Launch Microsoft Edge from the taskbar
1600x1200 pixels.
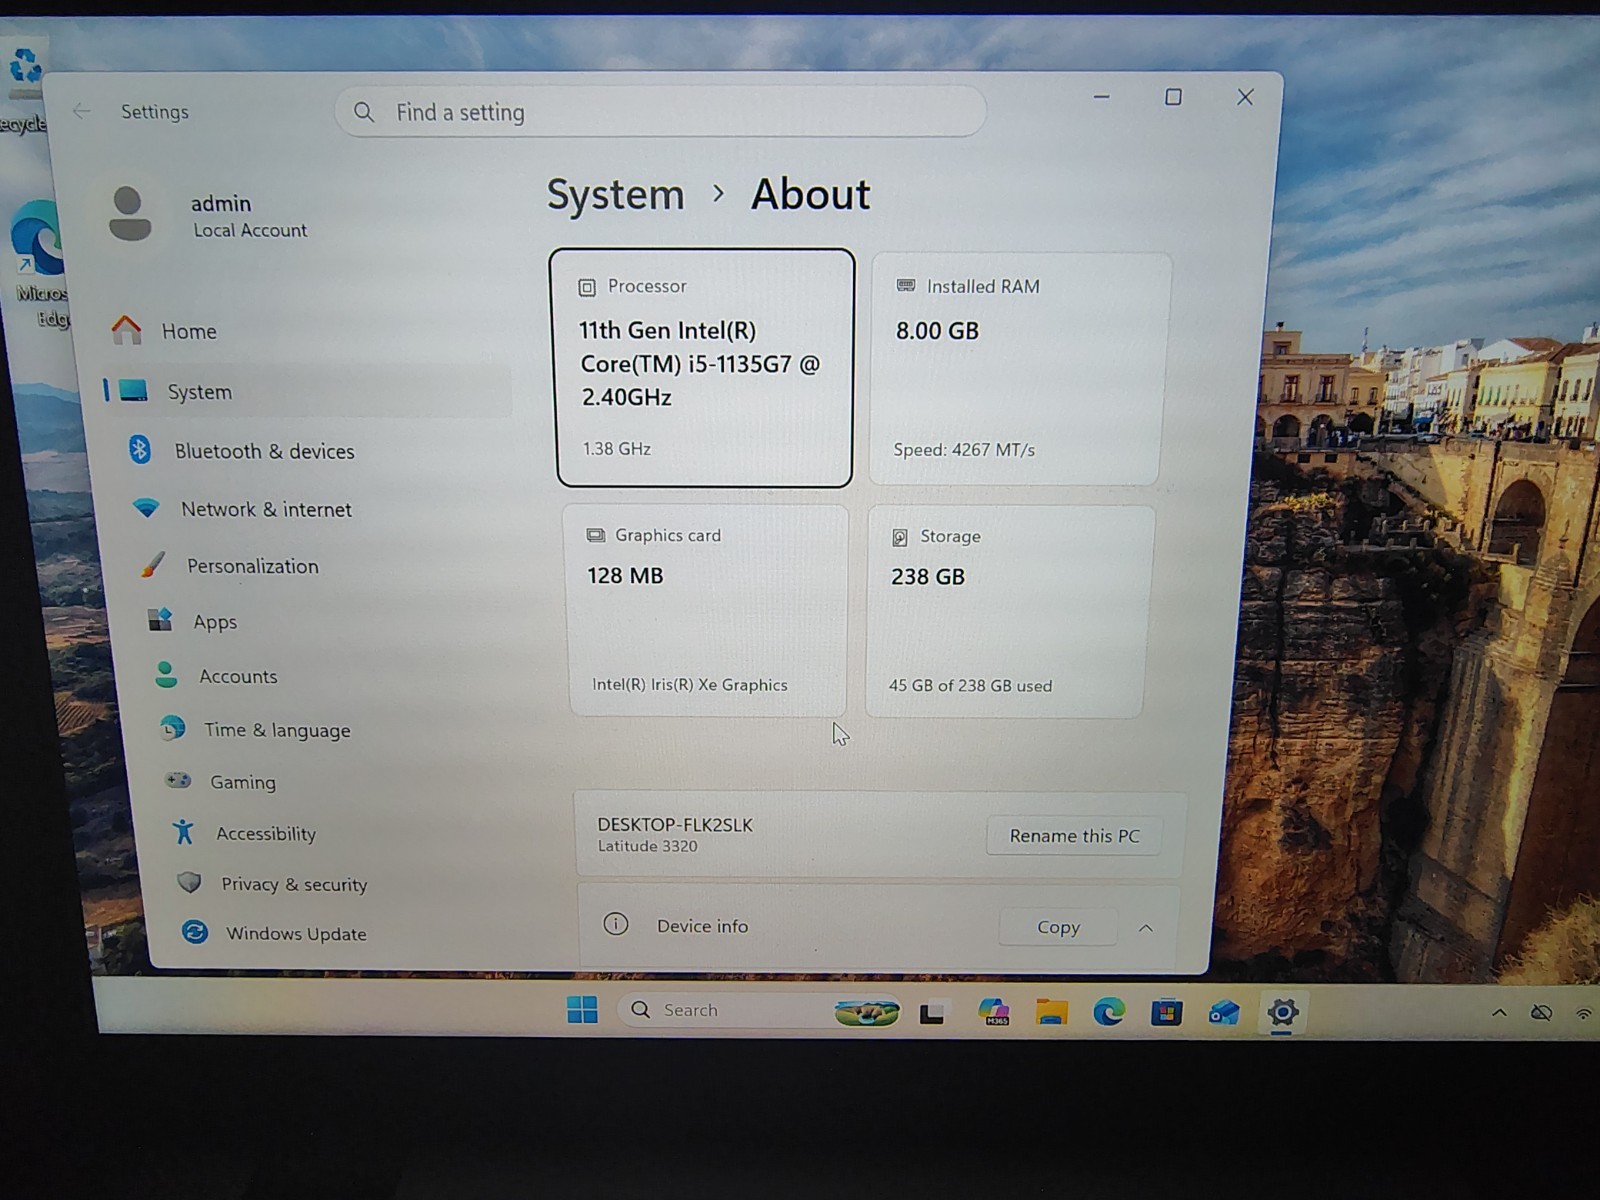click(x=1108, y=1013)
